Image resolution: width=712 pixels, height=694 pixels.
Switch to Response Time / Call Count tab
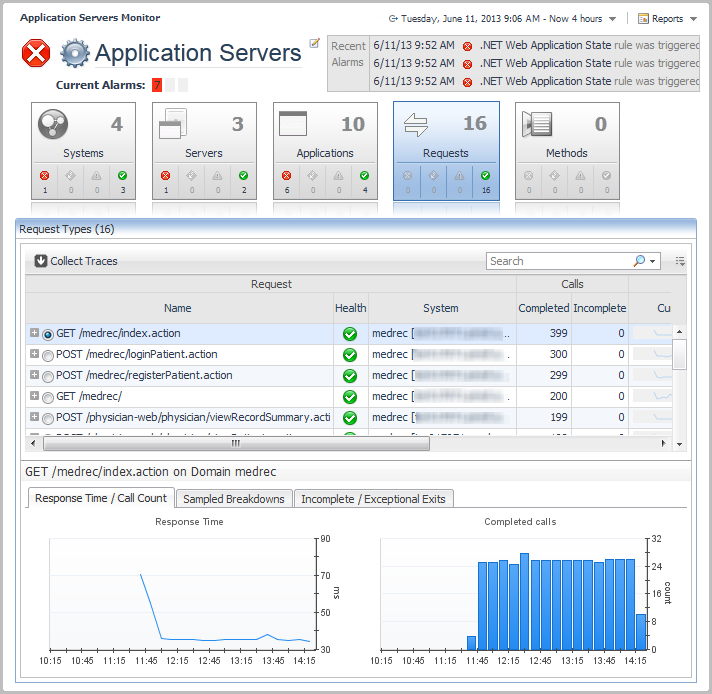(x=101, y=498)
